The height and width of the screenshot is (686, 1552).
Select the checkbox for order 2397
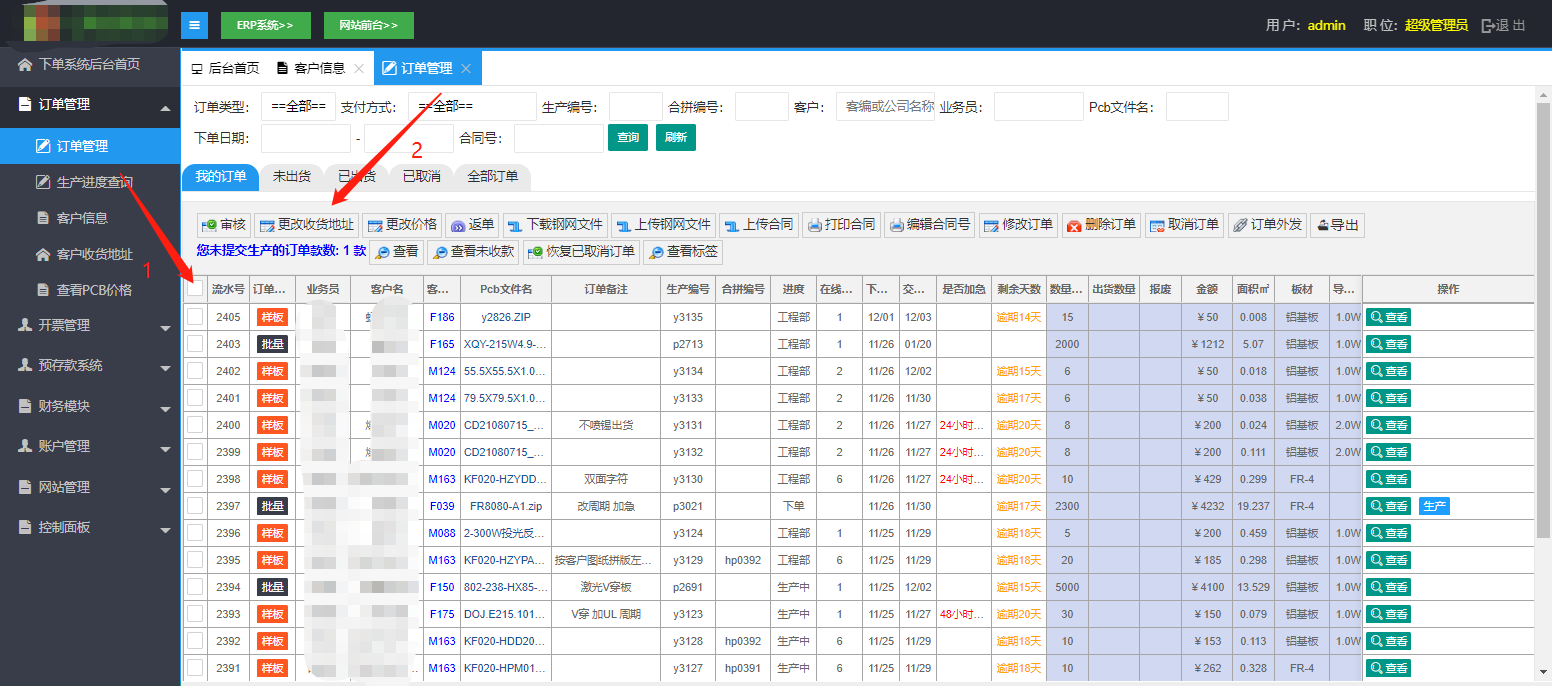coord(195,506)
